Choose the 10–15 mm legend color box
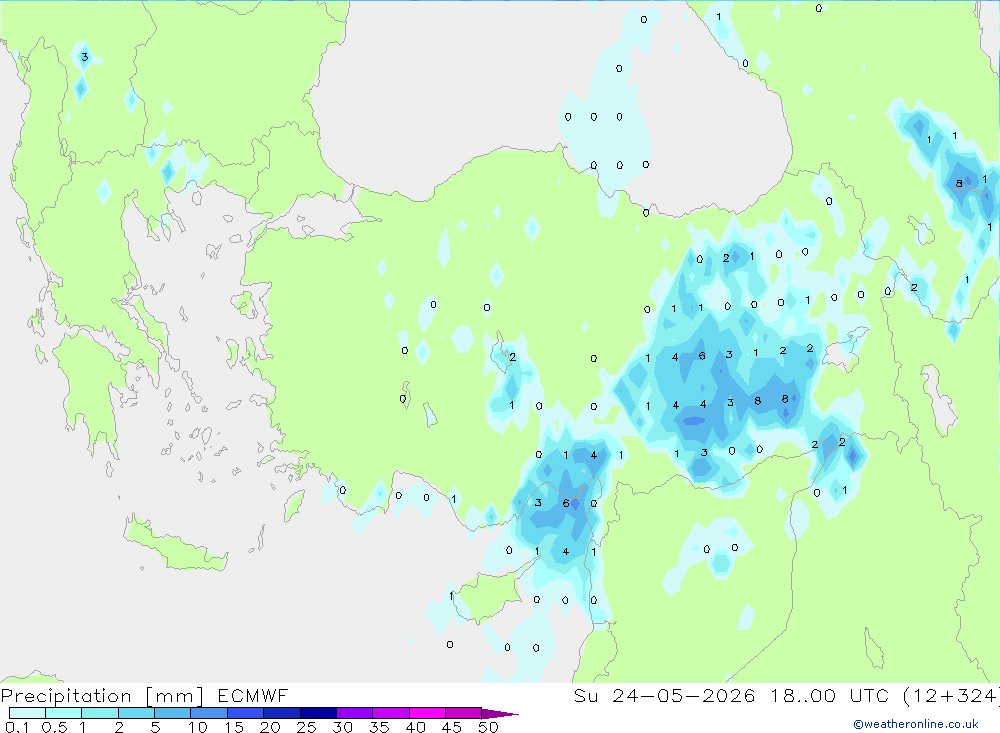The height and width of the screenshot is (733, 1000). coord(209,713)
